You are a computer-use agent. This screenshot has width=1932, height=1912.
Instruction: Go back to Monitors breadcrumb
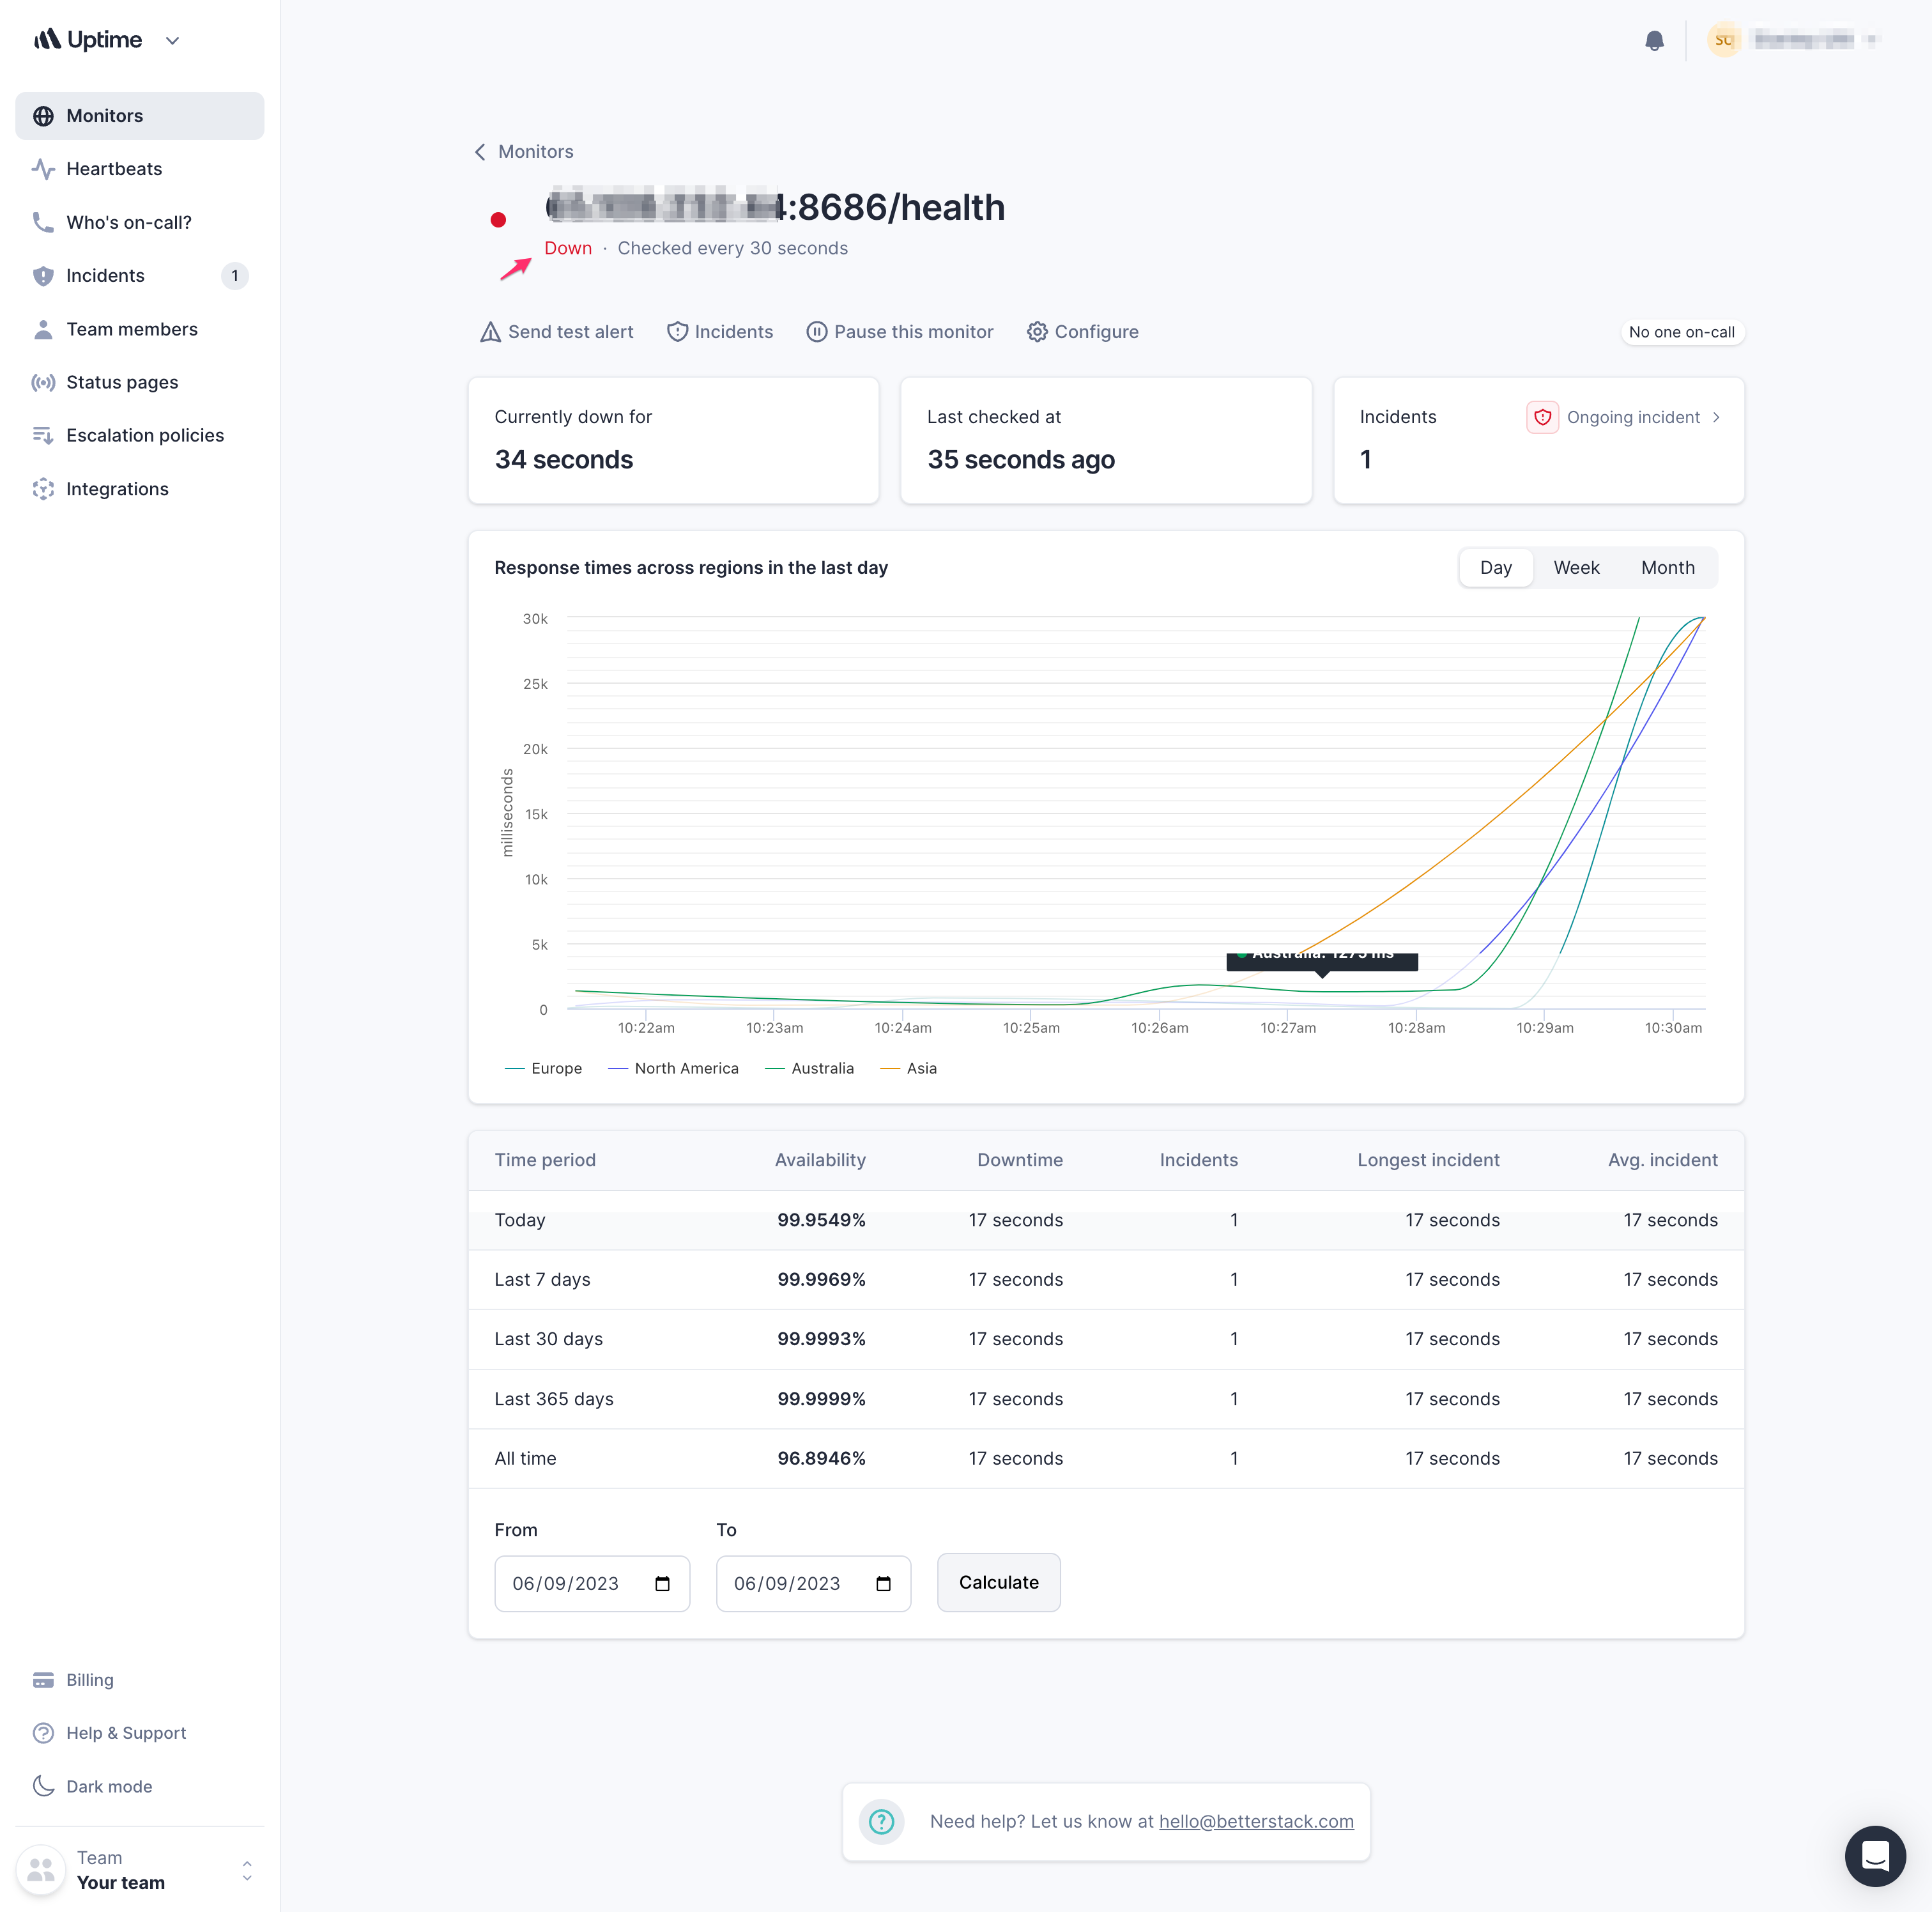(536, 152)
